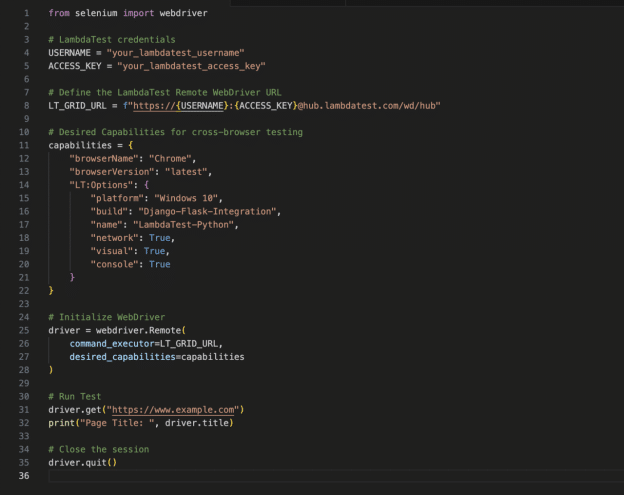Image resolution: width=624 pixels, height=495 pixels.
Task: Click 'webdriver.Remote(' on line 25
Action: coord(141,330)
